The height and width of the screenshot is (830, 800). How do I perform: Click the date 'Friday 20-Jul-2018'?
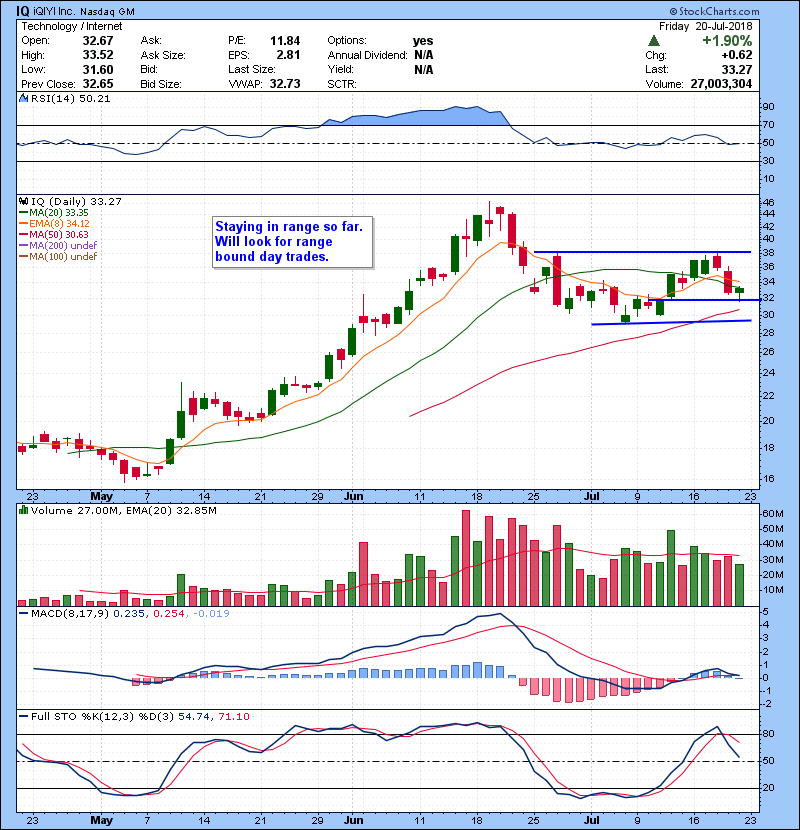pos(705,26)
